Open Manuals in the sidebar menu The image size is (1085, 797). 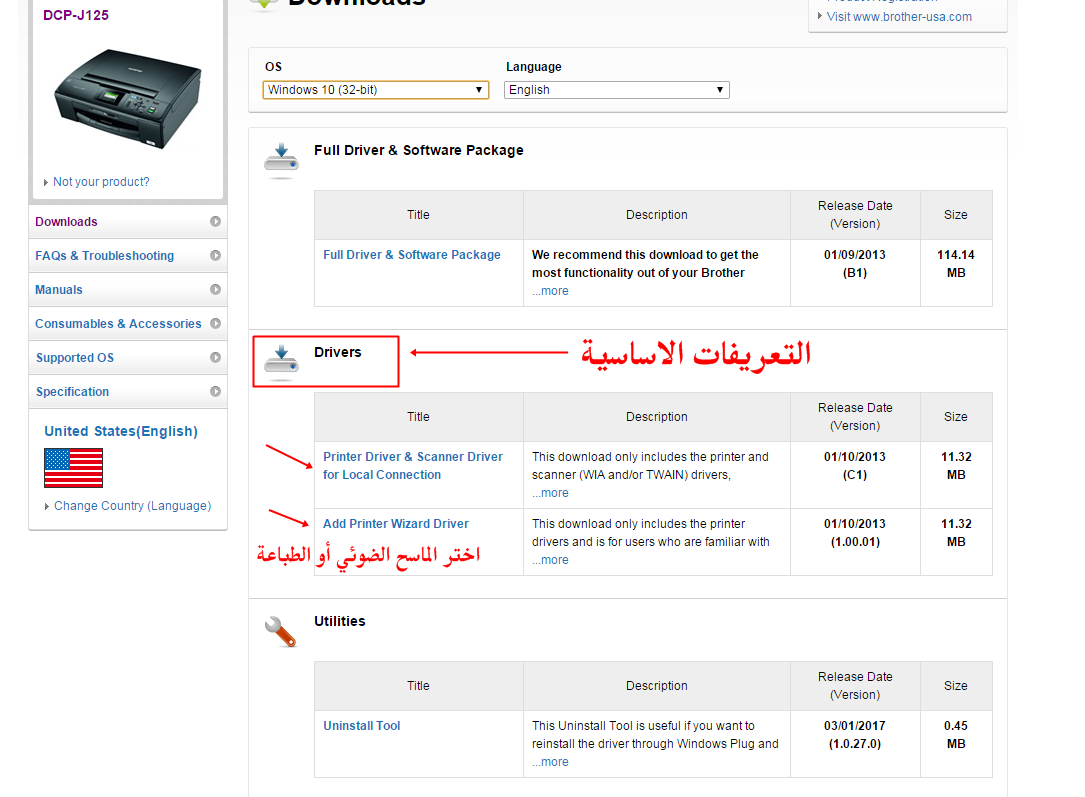click(128, 289)
